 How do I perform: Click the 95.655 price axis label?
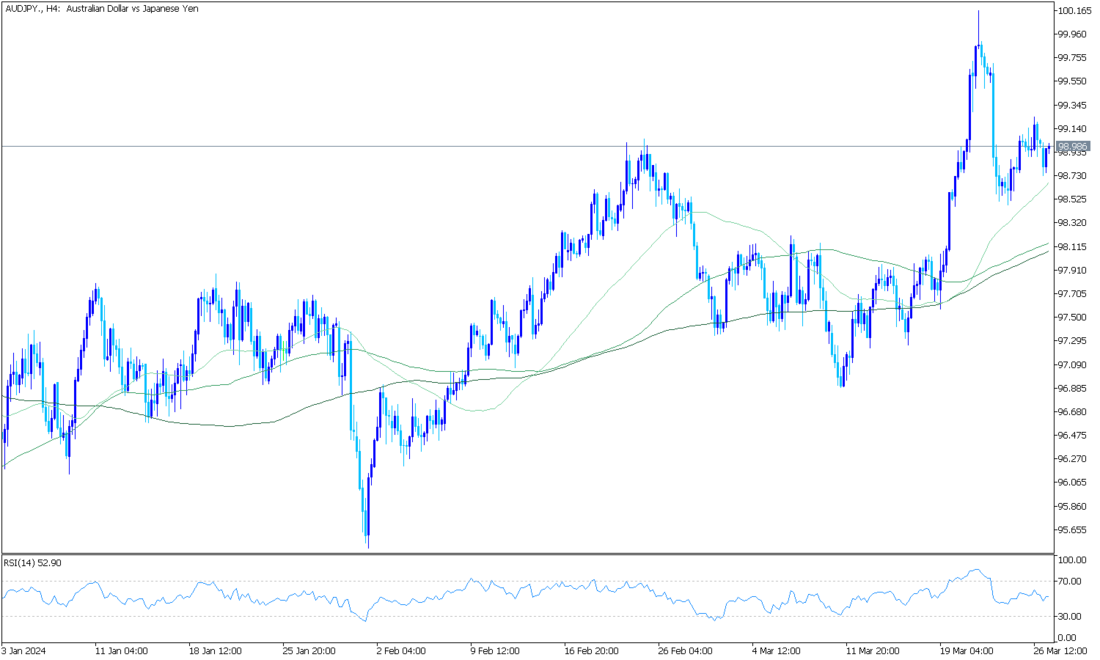pyautogui.click(x=1071, y=530)
